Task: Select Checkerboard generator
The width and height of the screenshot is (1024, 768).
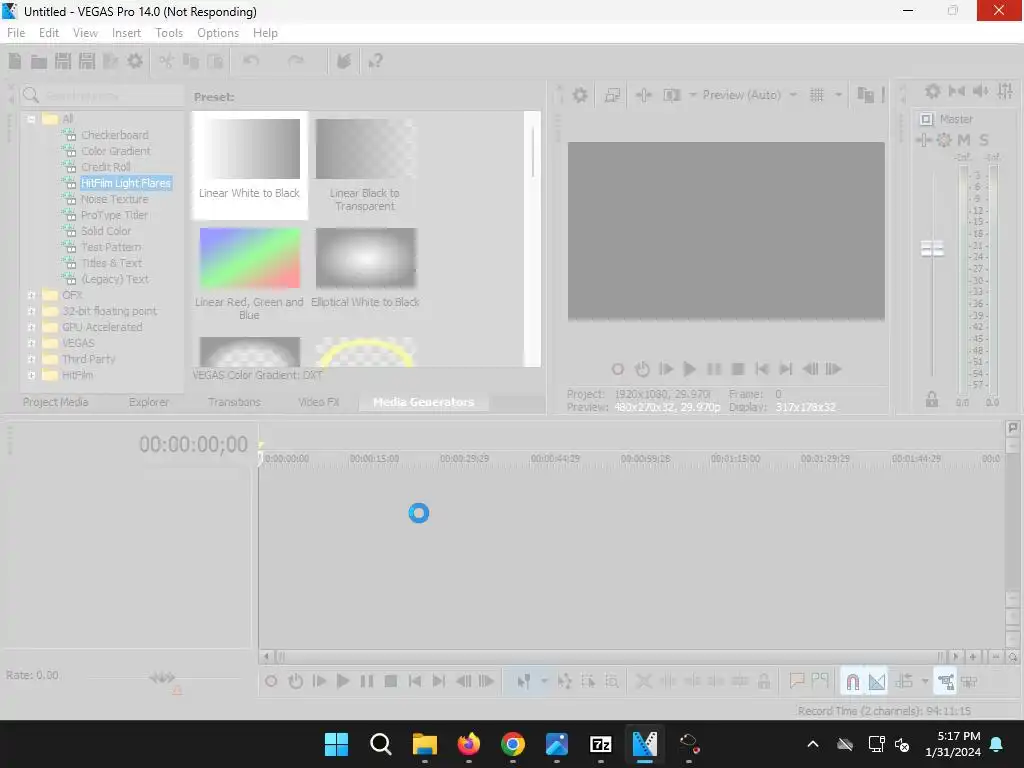Action: 114,135
